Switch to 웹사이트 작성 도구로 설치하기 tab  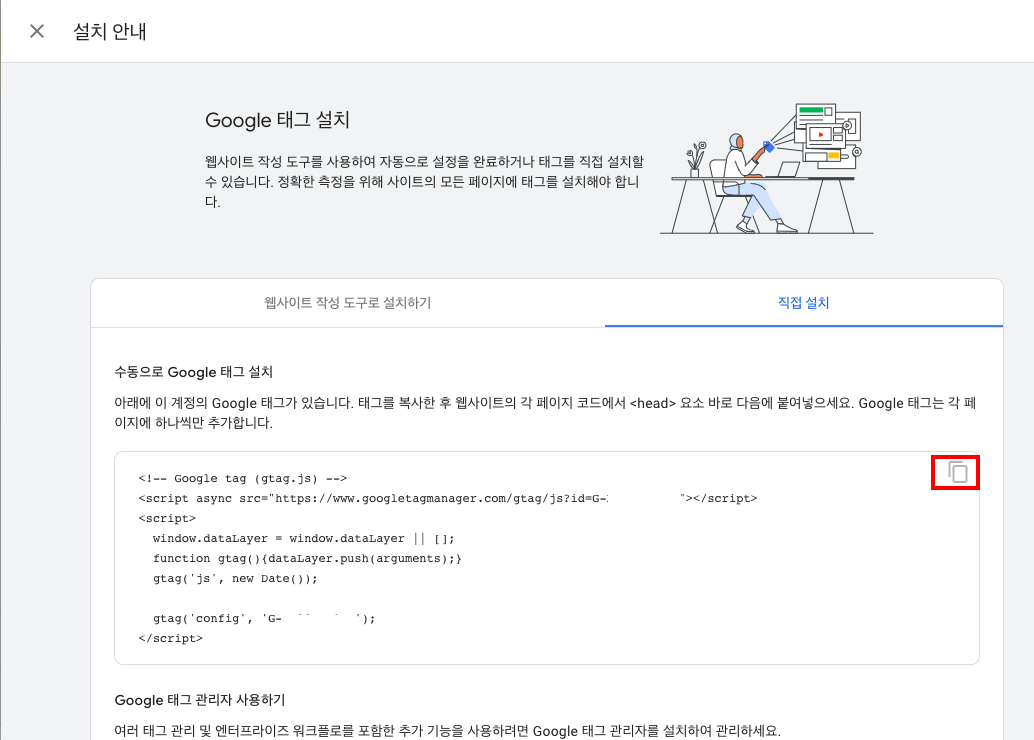(x=348, y=303)
